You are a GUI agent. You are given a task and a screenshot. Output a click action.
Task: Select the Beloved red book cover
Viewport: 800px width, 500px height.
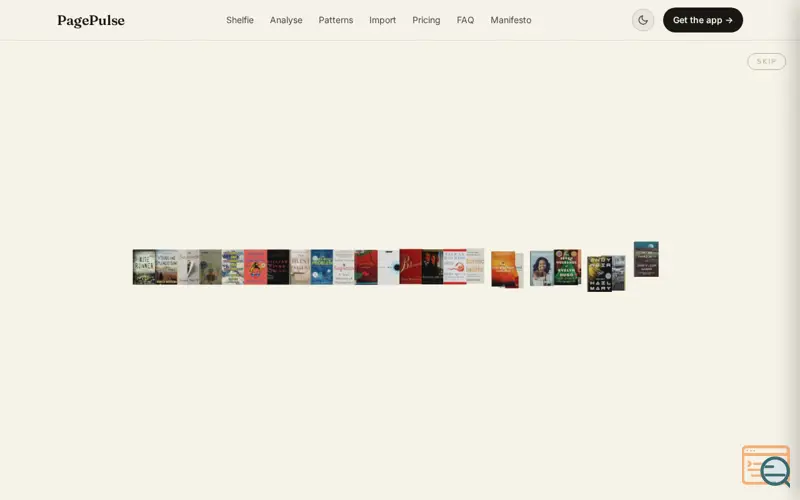[410, 266]
